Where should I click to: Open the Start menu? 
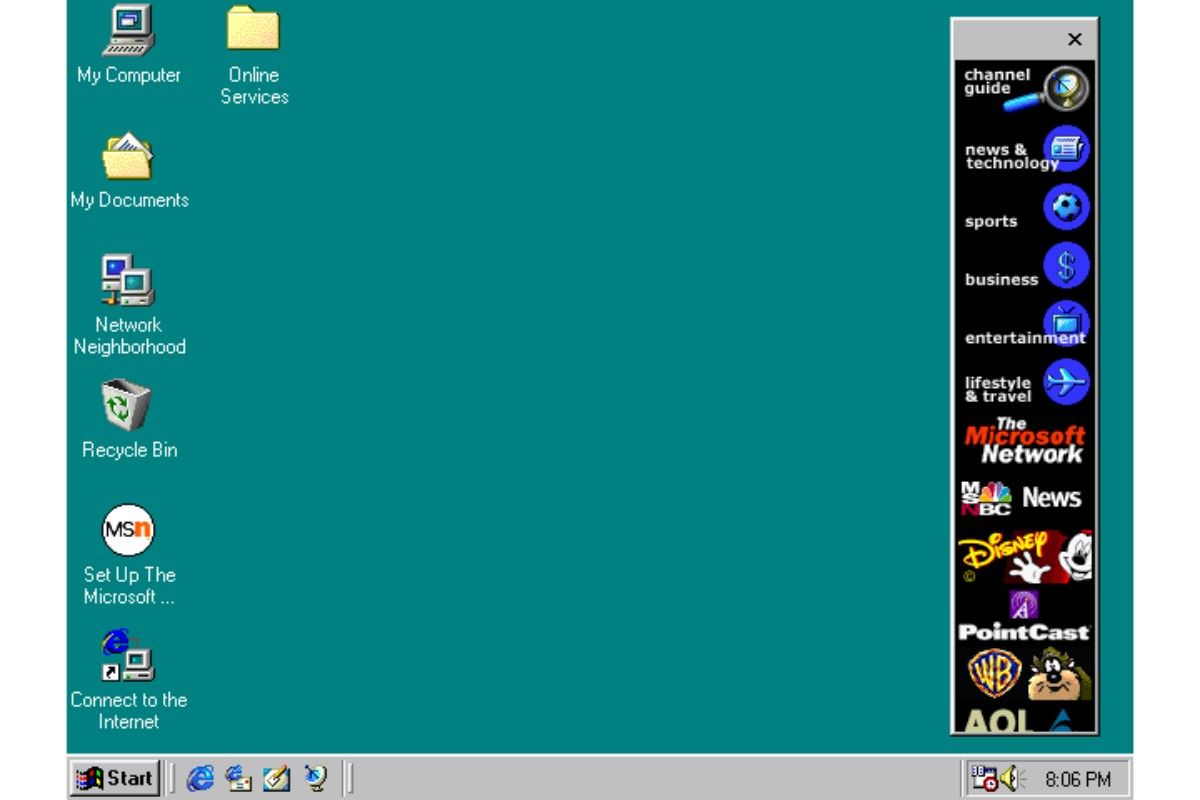(114, 778)
